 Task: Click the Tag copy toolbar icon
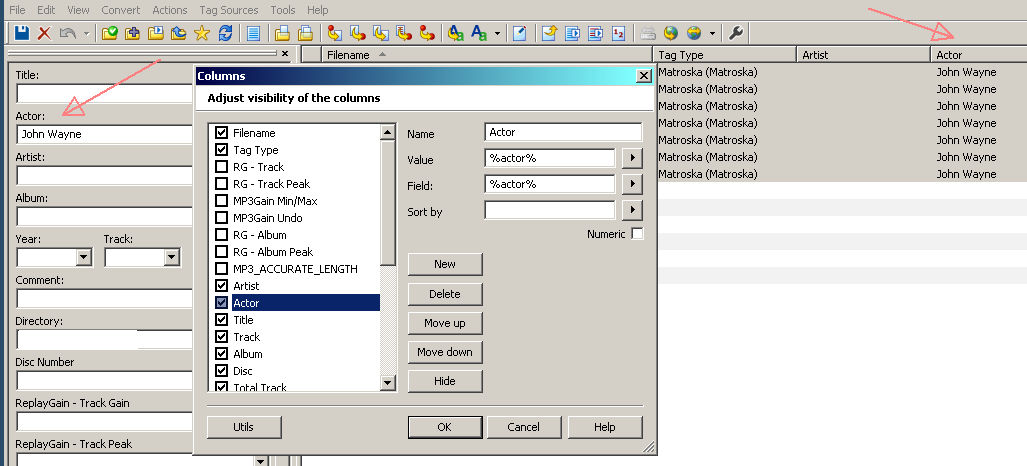click(282, 33)
